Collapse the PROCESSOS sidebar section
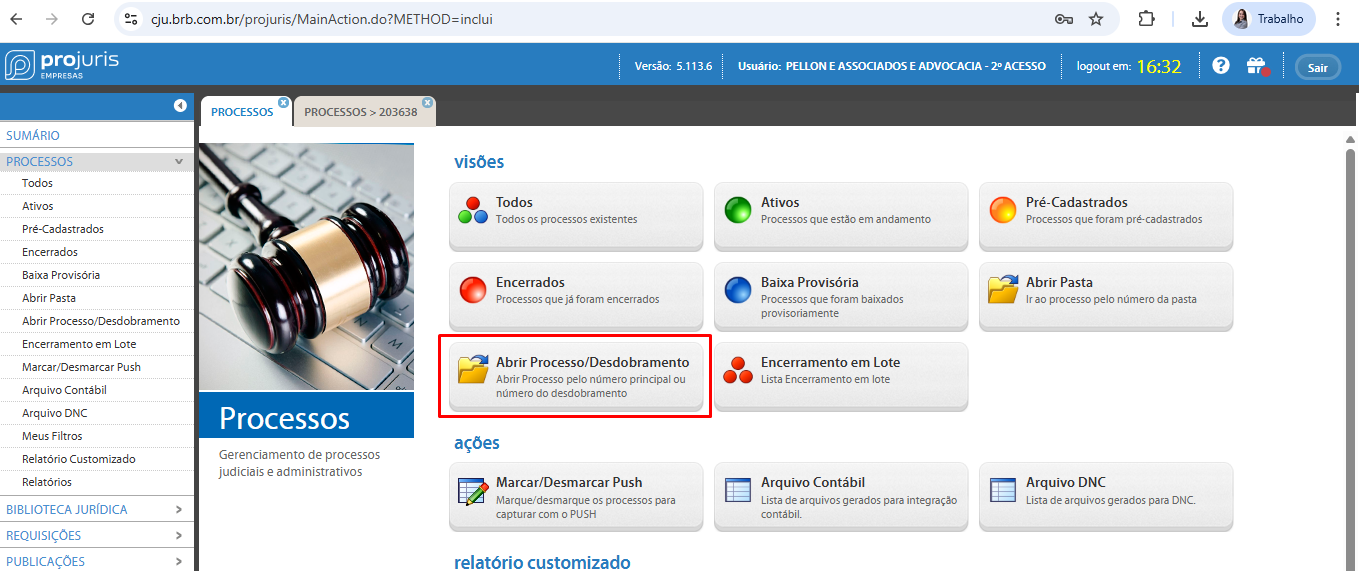 click(178, 161)
